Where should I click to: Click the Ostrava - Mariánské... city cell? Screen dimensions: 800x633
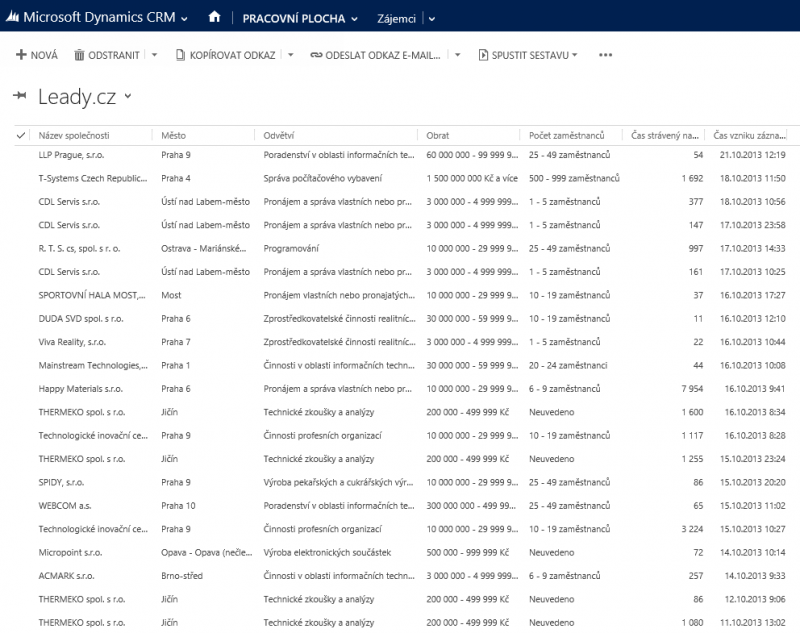[x=204, y=248]
